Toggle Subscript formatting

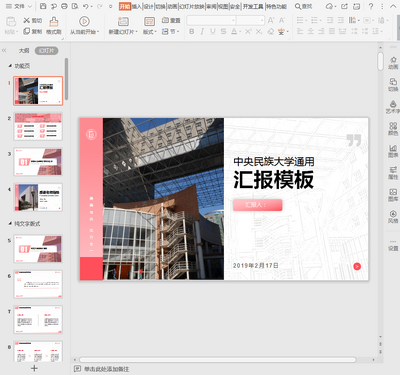(259, 31)
